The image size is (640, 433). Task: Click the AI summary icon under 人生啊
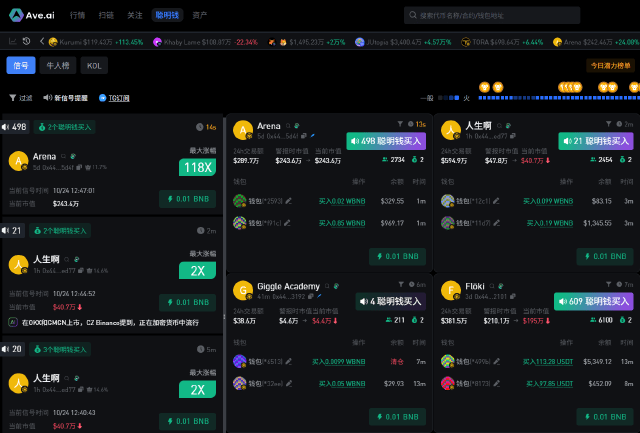(x=13, y=322)
